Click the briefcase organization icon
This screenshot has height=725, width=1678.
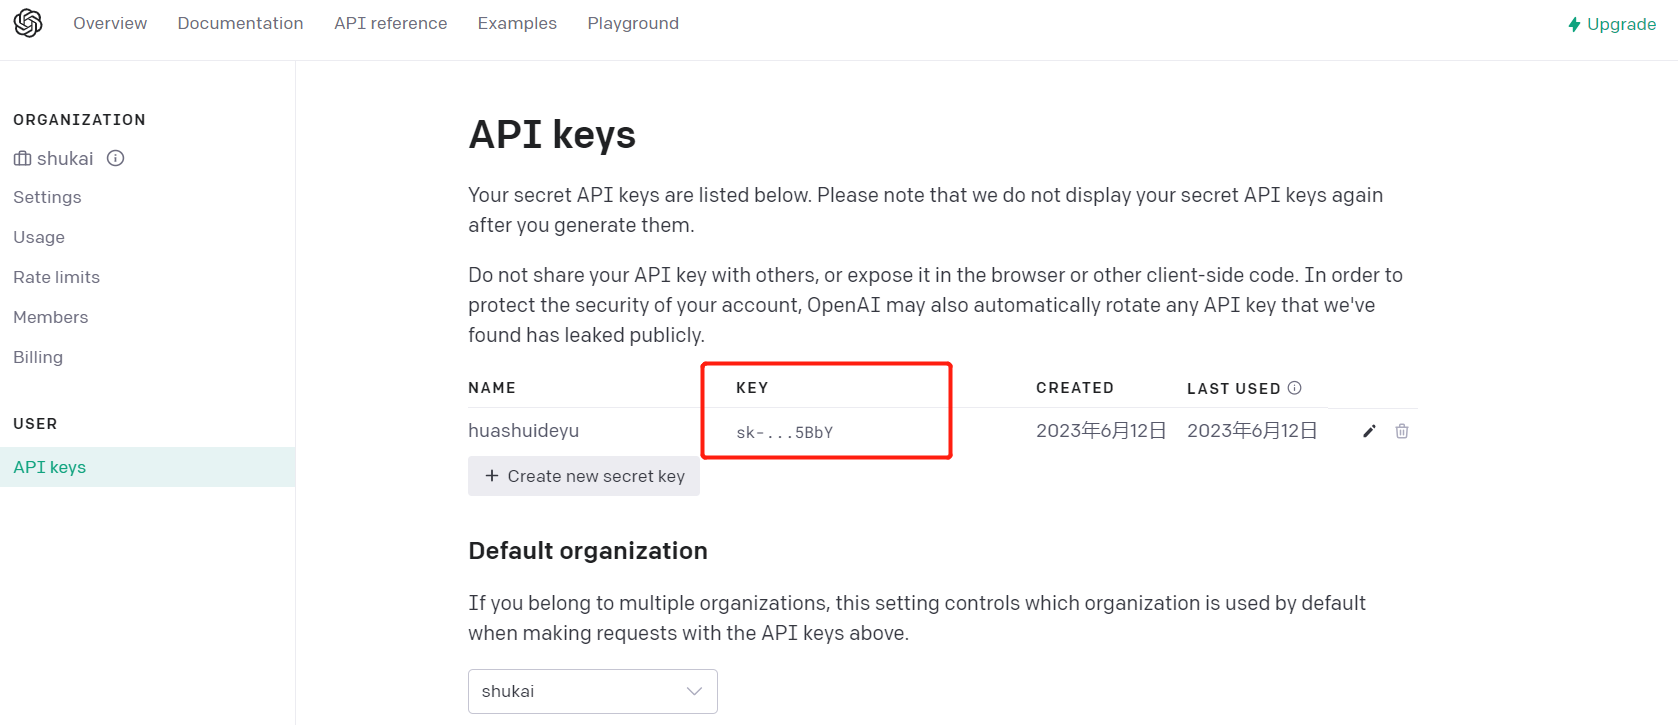point(22,158)
